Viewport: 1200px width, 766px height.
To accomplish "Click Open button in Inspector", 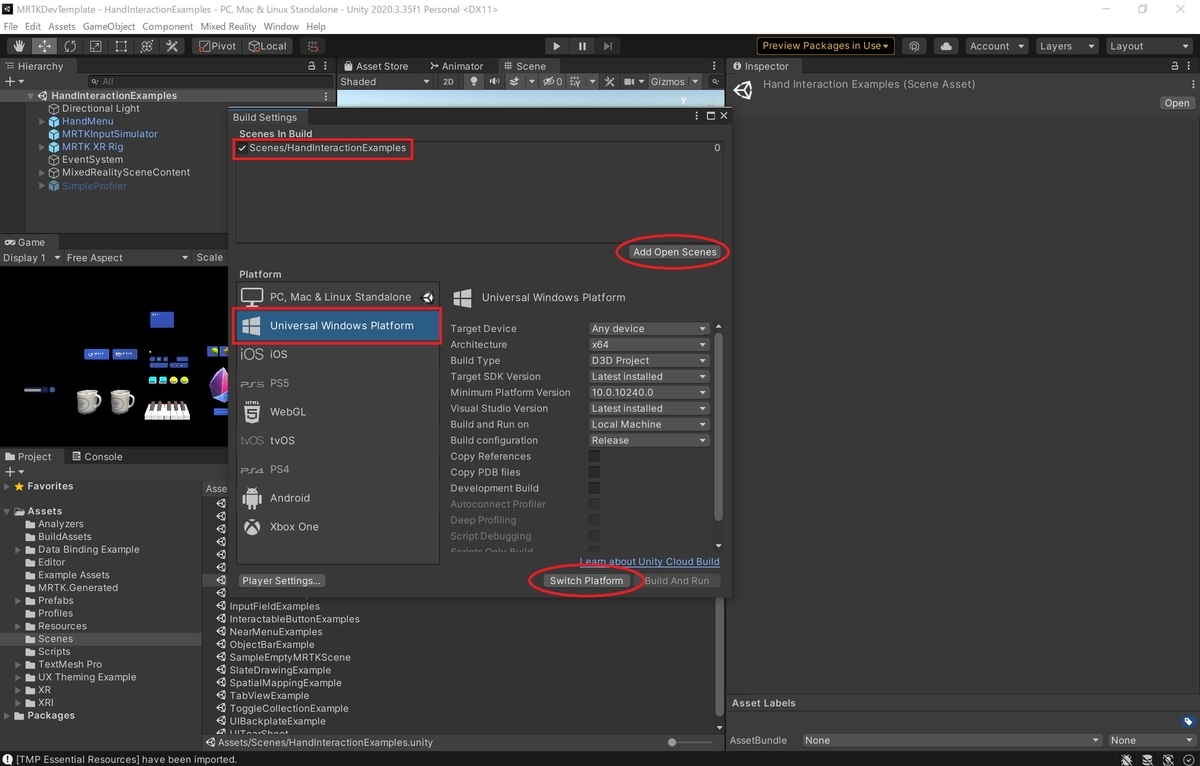I will (1177, 103).
